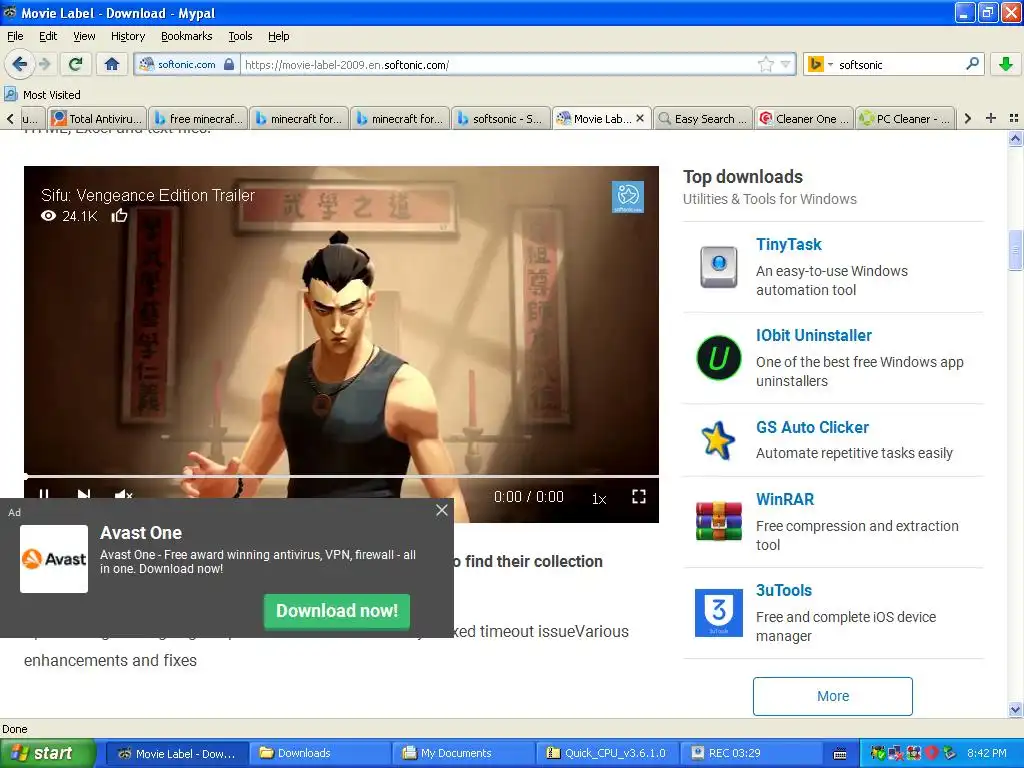Open the History menu
Viewport: 1024px width, 768px height.
click(128, 36)
